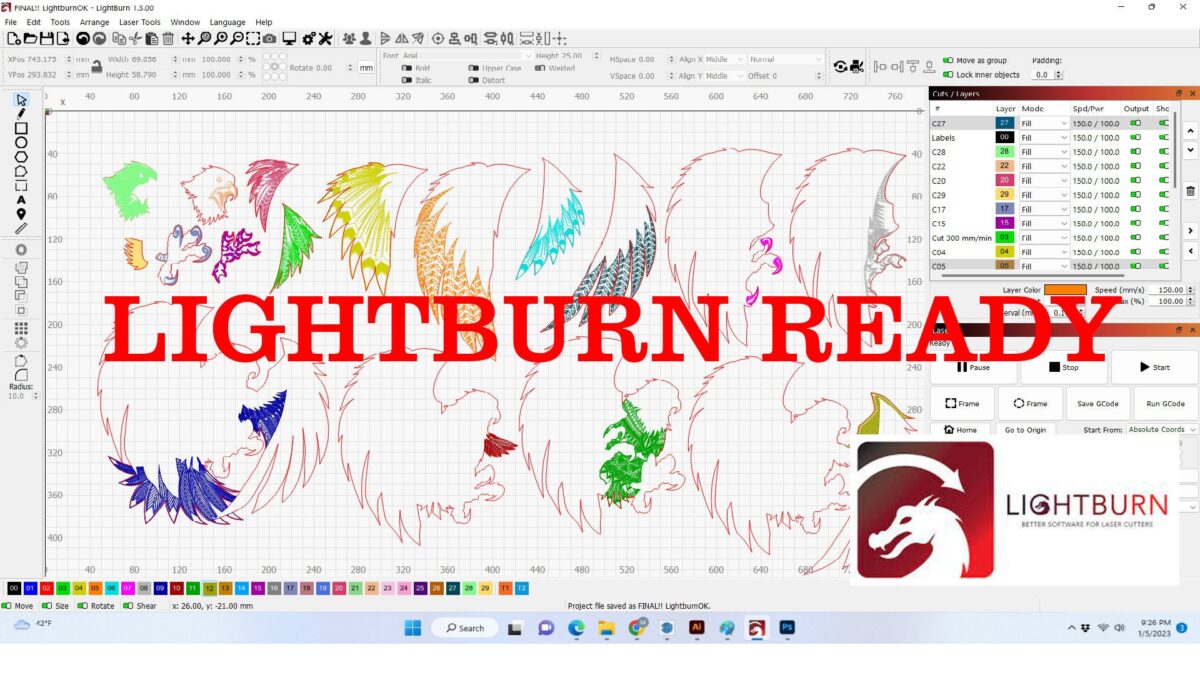Image resolution: width=1200 pixels, height=675 pixels.
Task: Pick the Create Text tool
Action: [x=21, y=200]
